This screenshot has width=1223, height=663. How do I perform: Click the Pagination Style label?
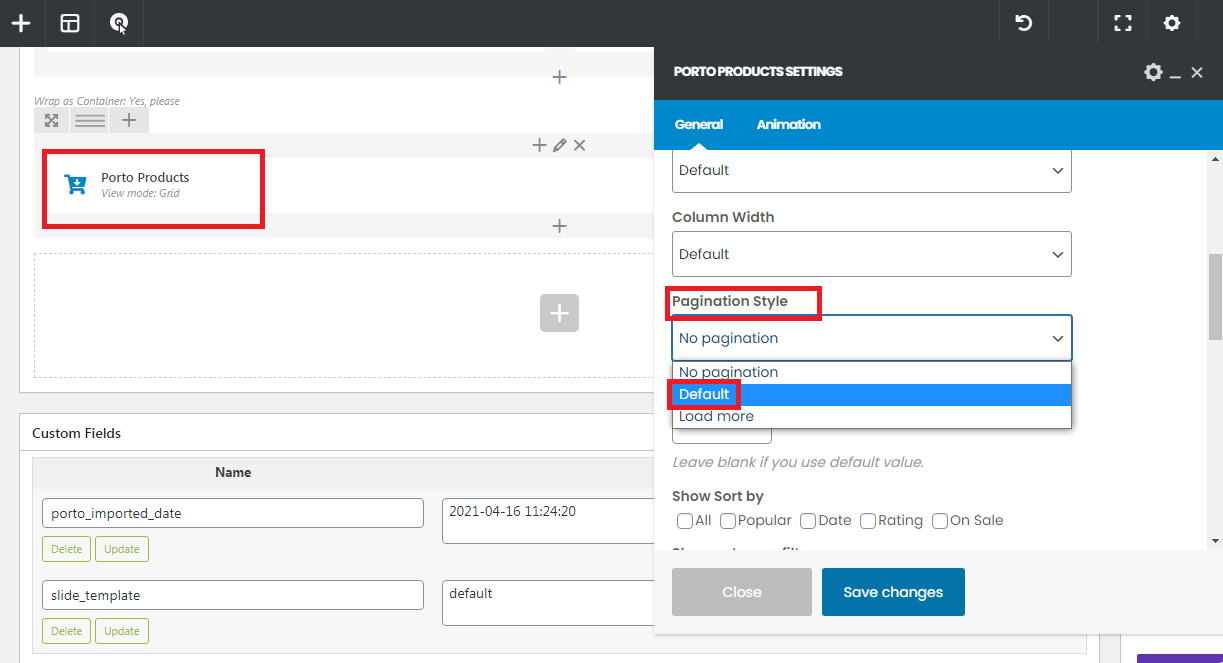coord(730,301)
